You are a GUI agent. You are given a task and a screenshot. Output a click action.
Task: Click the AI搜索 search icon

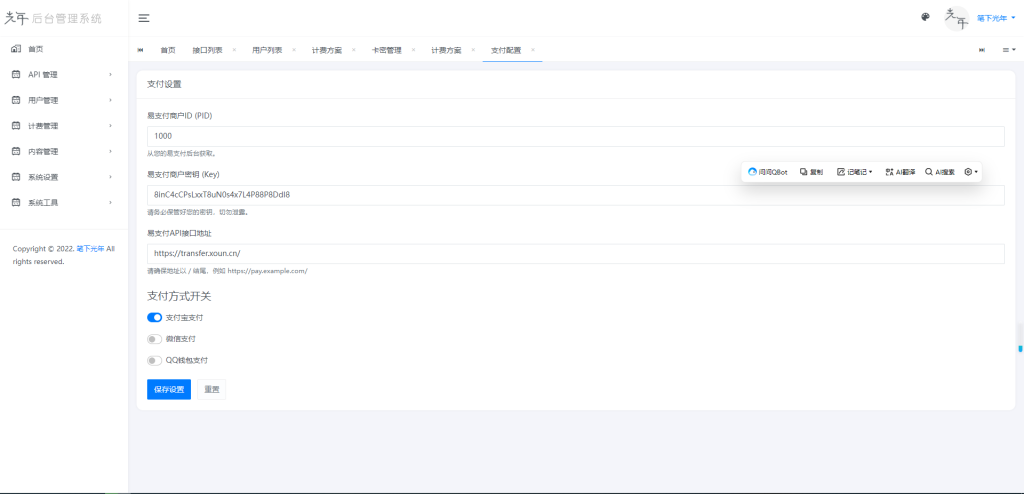click(930, 172)
